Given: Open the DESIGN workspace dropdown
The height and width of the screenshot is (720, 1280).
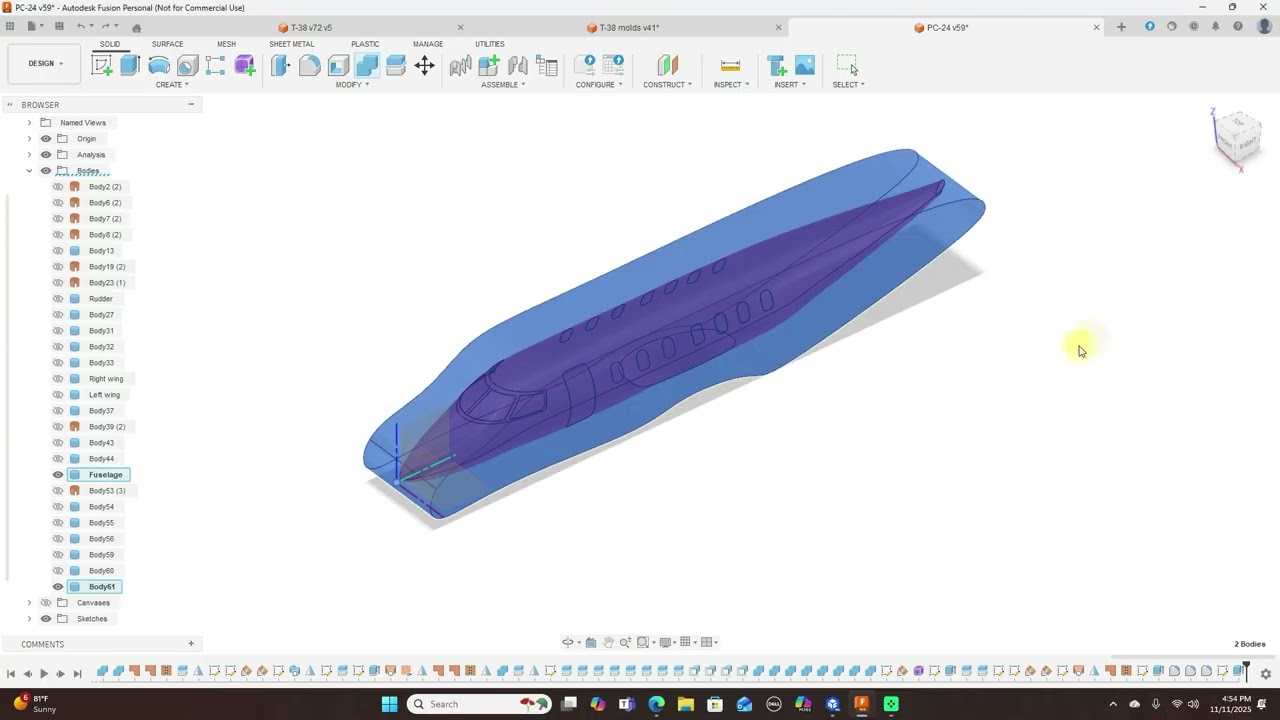Looking at the screenshot, I should [x=45, y=64].
